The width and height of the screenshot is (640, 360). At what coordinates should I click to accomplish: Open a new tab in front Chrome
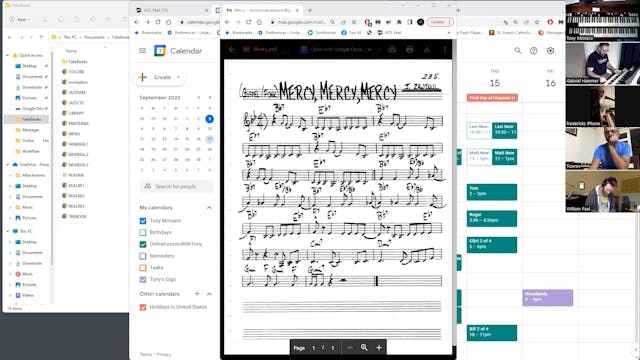click(310, 10)
